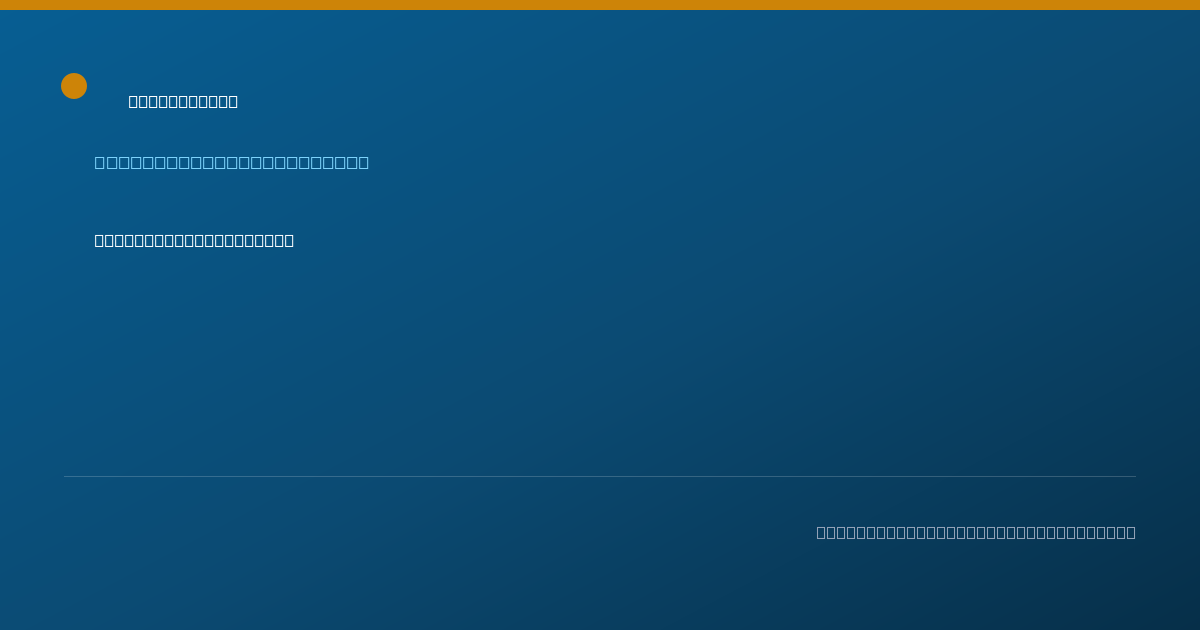1200x630 pixels.
Task: Click the gray footer text at bottom right
Action: pyautogui.click(x=976, y=532)
